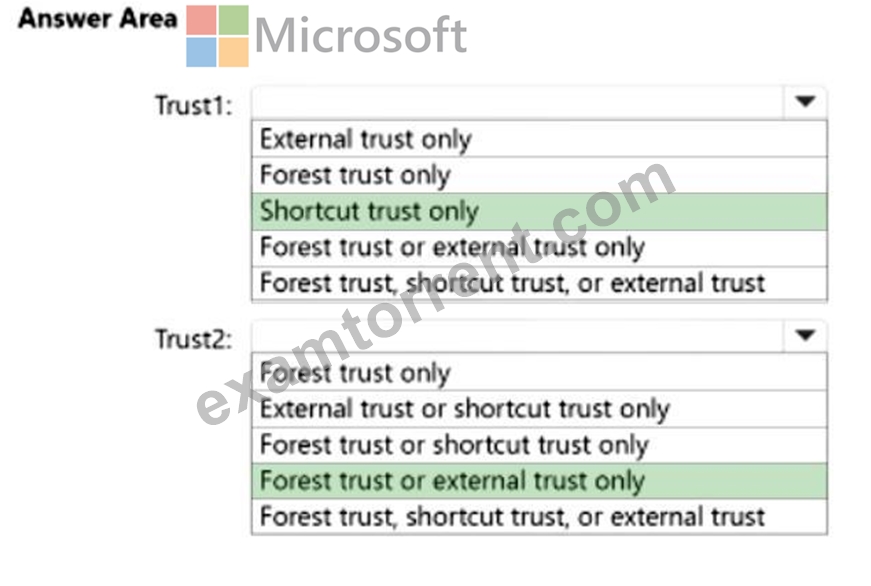Select 'External trust only' under Trust1
This screenshot has width=871, height=586.
[x=539, y=139]
